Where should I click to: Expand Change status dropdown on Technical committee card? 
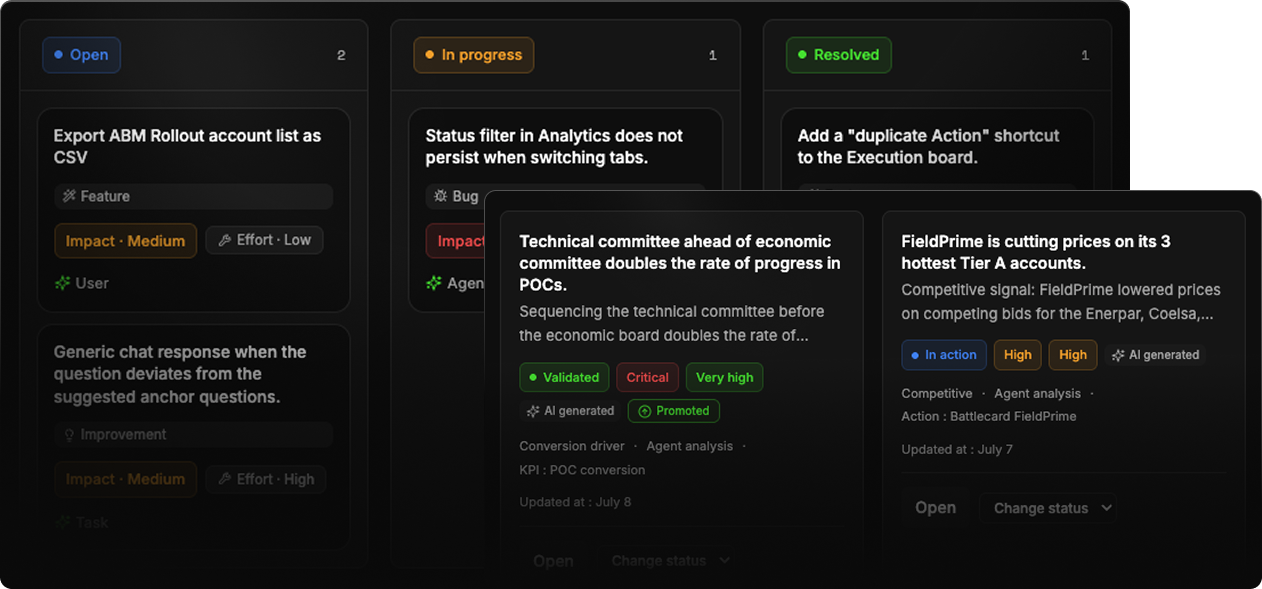(669, 561)
